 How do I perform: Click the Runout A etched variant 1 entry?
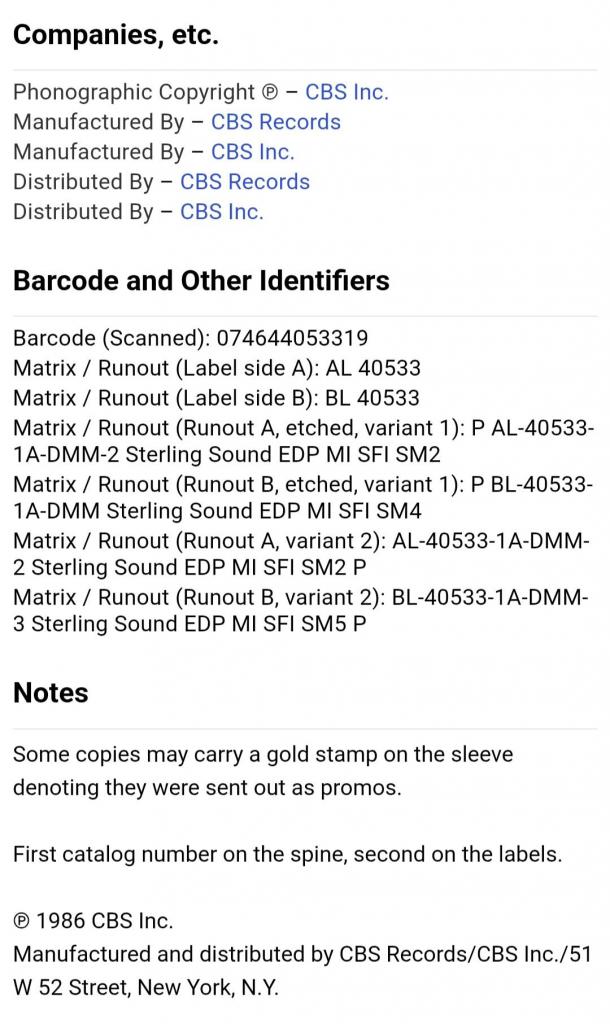pos(303,441)
